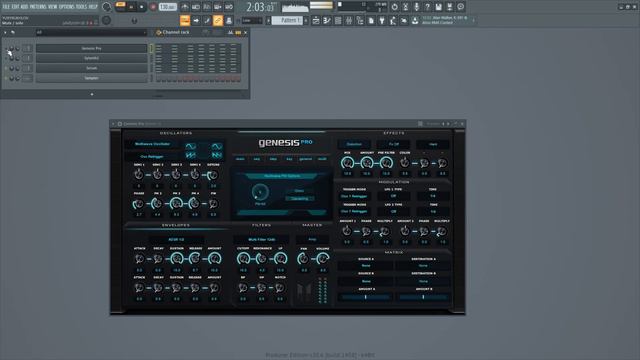Open the snap Line dropdown
Viewport: 640px width, 360px height.
point(252,20)
